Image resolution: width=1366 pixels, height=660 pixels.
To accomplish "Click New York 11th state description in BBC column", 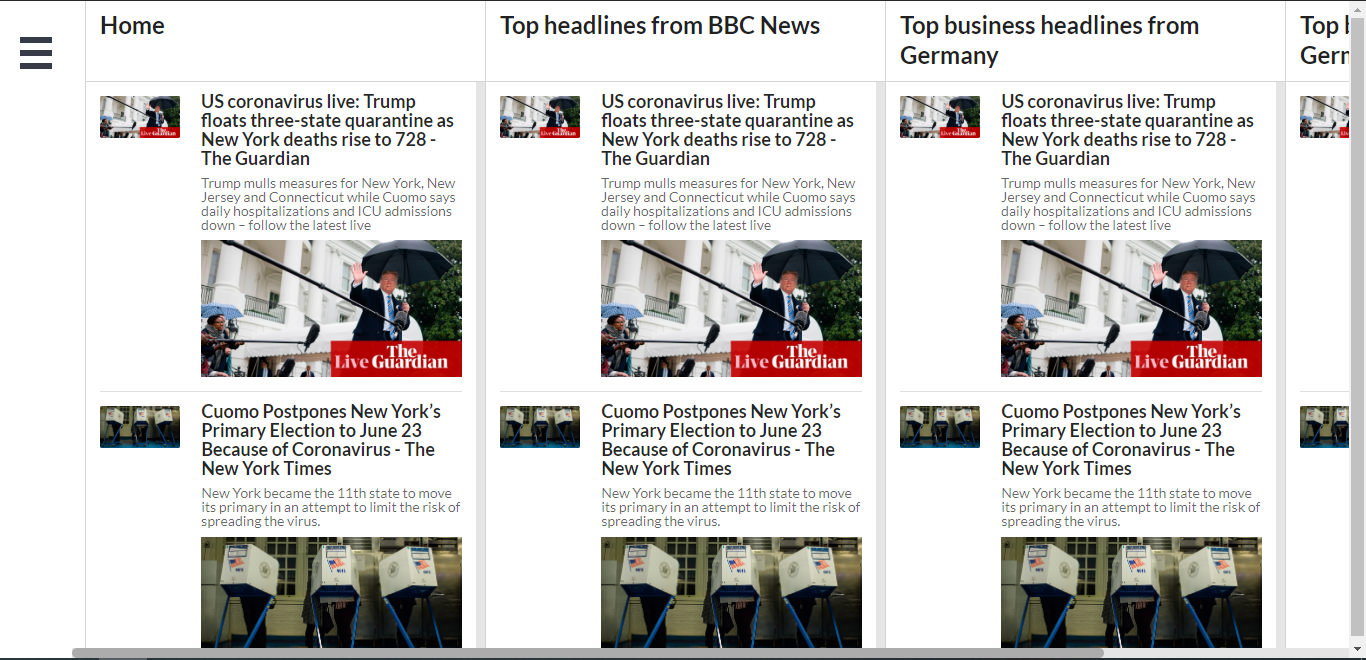I will tap(730, 507).
